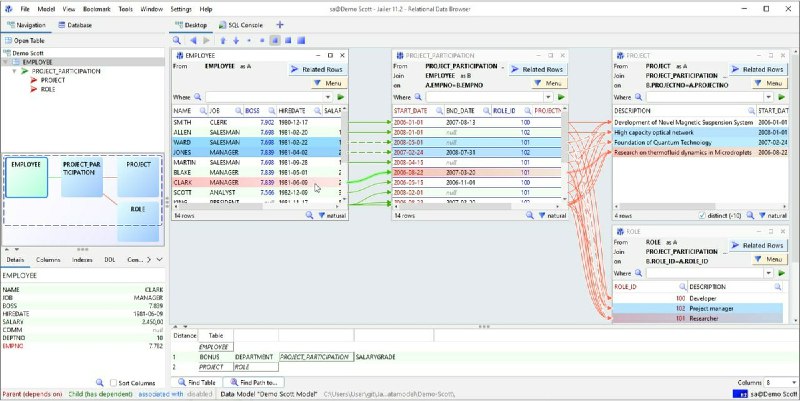The width and height of the screenshot is (800, 401).
Task: Switch to the Columns details tab
Action: click(x=48, y=260)
